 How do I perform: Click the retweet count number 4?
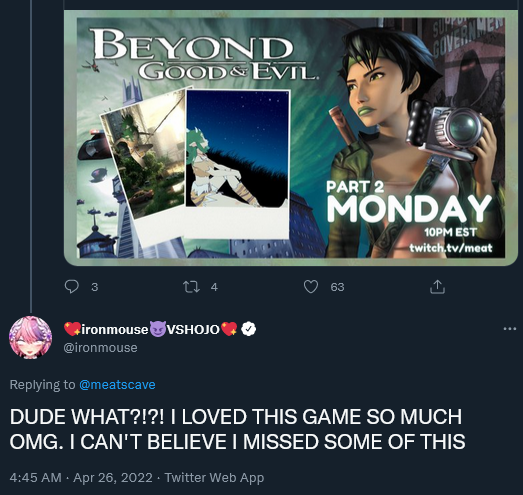[214, 287]
